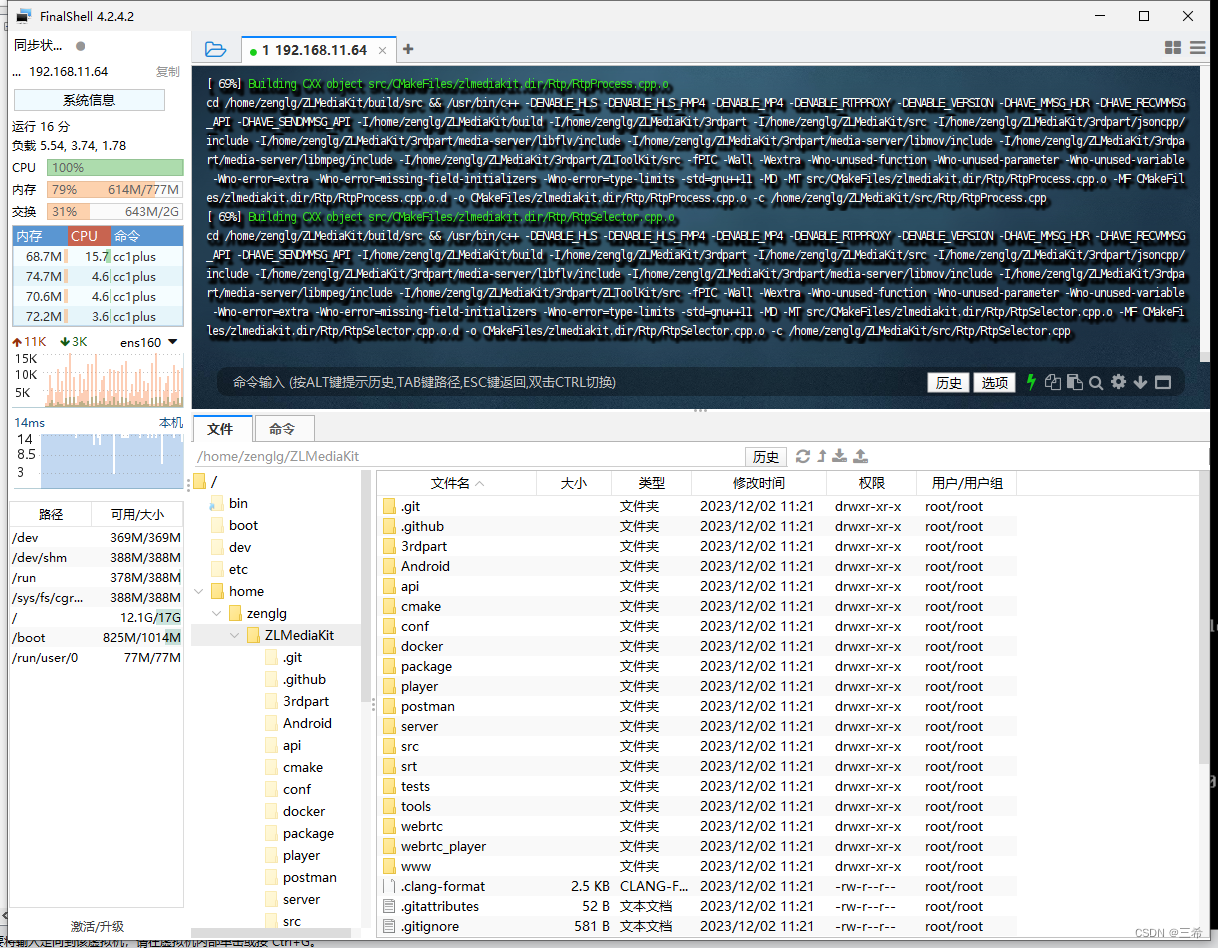Viewport: 1218px width, 948px height.
Task: Collapse the ZLMediaKit node in the tree
Action: [234, 634]
